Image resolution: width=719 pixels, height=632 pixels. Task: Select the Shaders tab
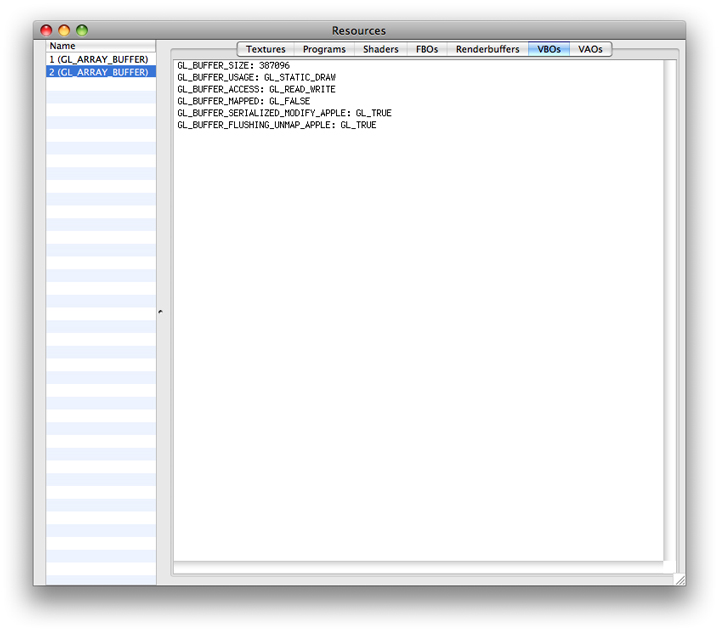click(380, 49)
